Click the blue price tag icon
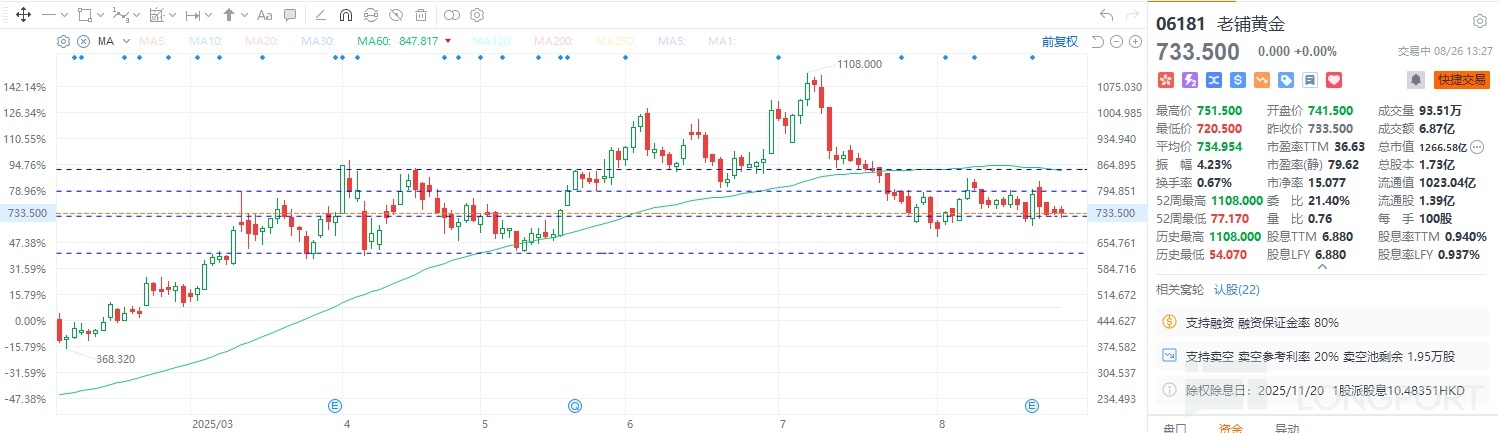Viewport: 1499px width, 433px height. click(x=1286, y=80)
